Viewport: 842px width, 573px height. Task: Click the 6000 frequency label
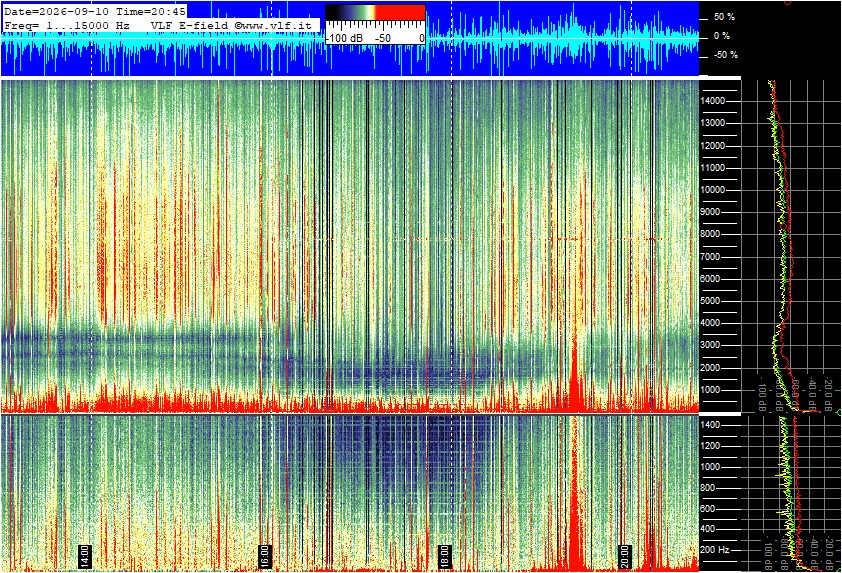710,279
